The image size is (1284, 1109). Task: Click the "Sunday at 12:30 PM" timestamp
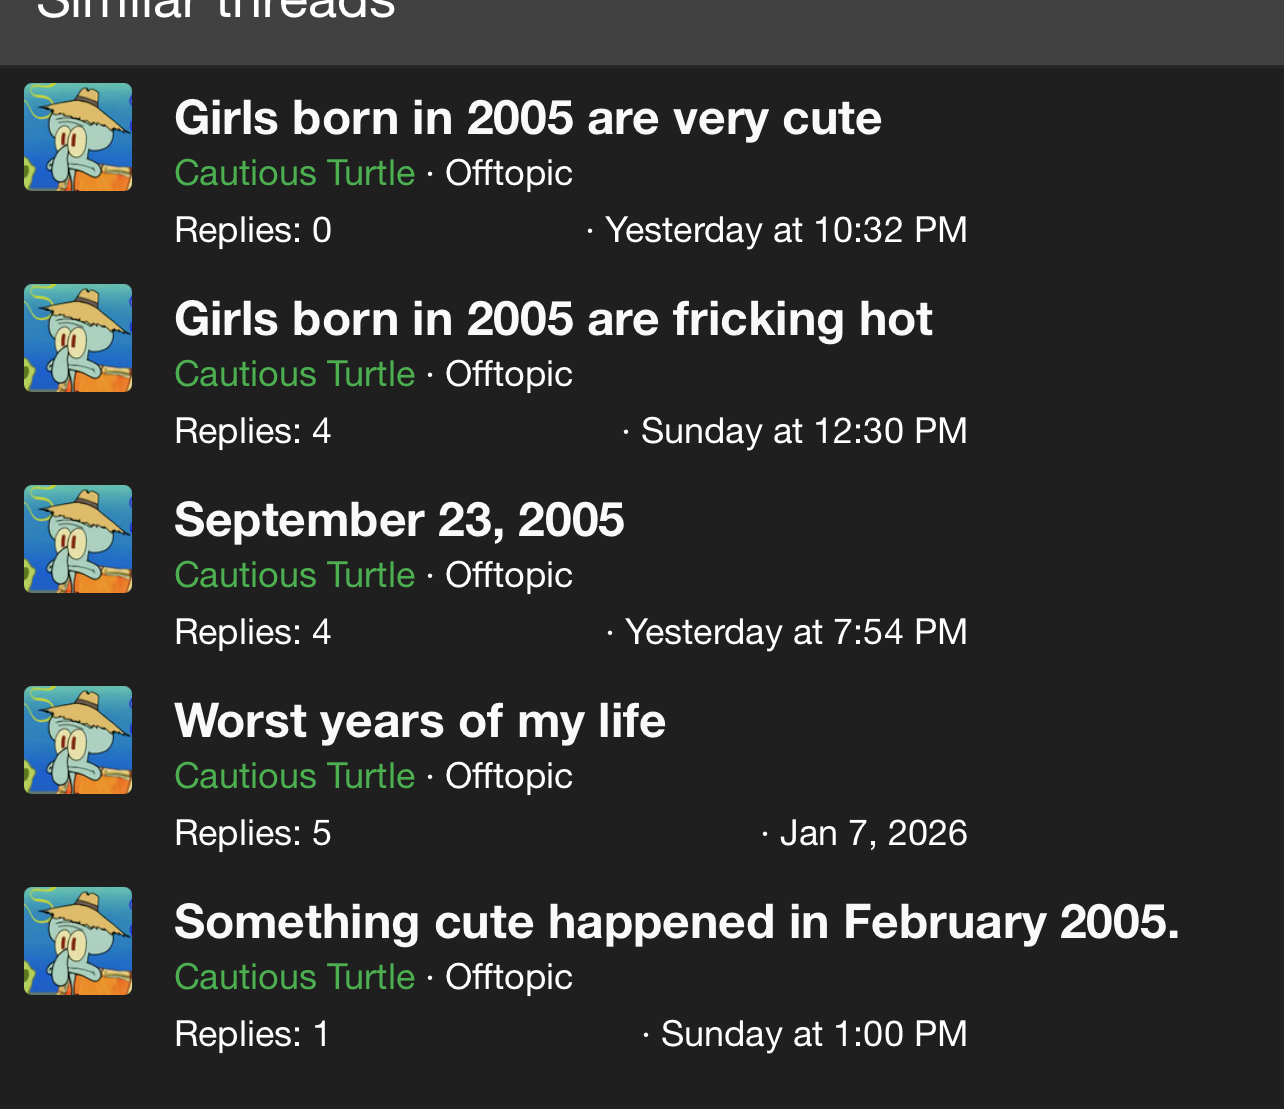[803, 431]
